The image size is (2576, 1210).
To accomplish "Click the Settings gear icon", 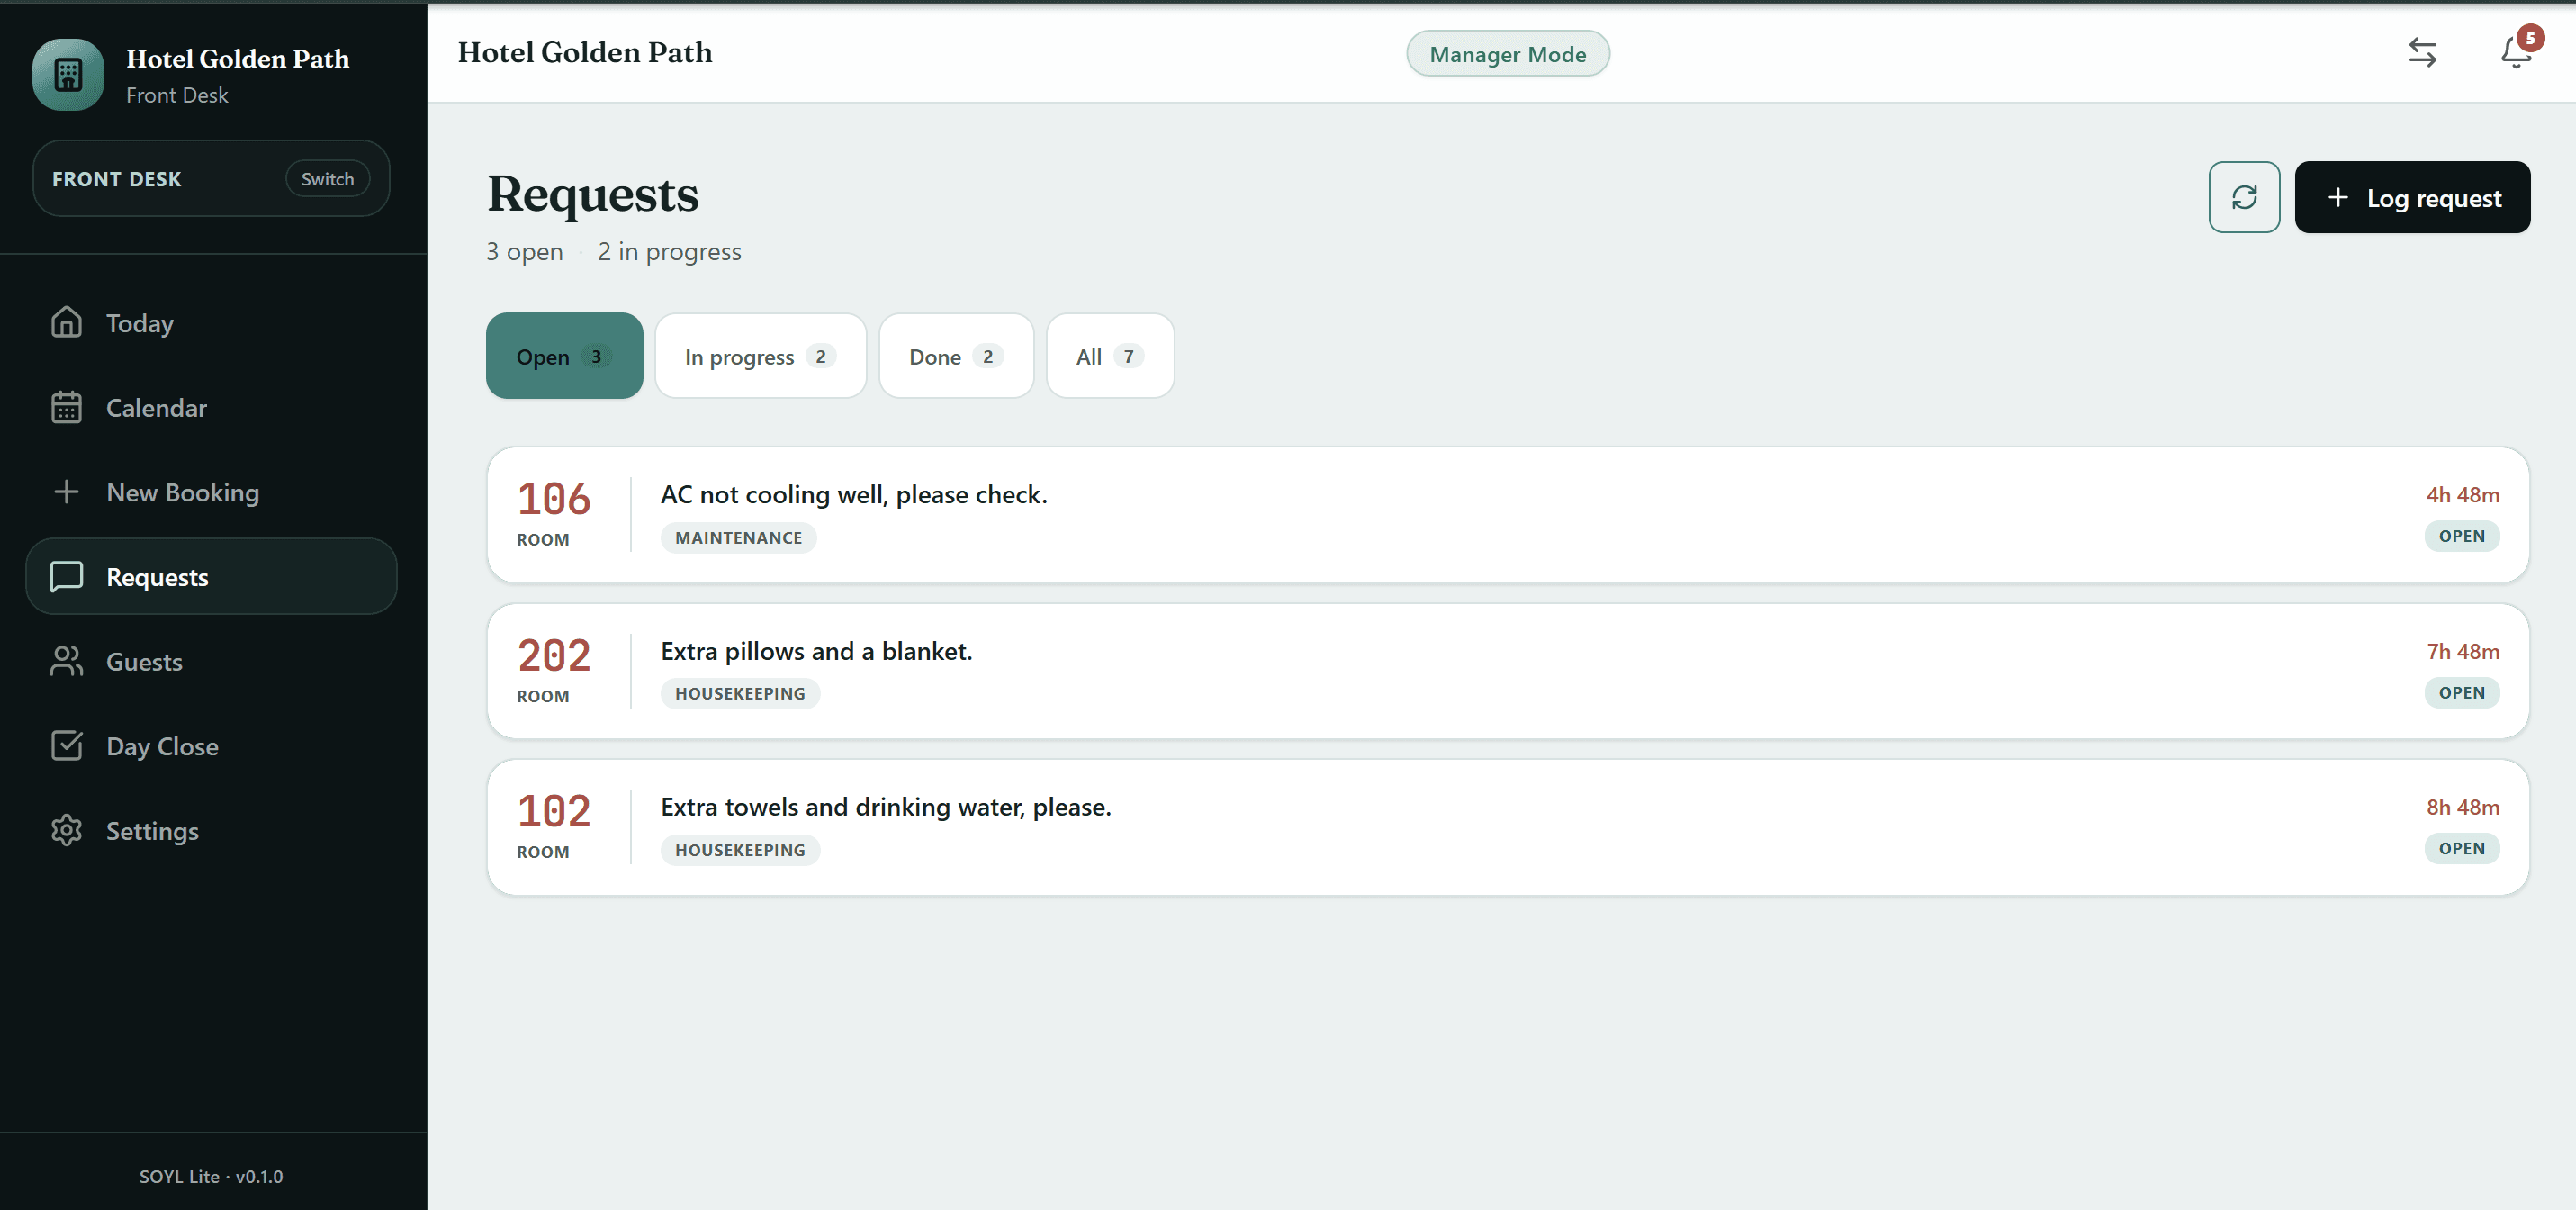I will [x=66, y=830].
